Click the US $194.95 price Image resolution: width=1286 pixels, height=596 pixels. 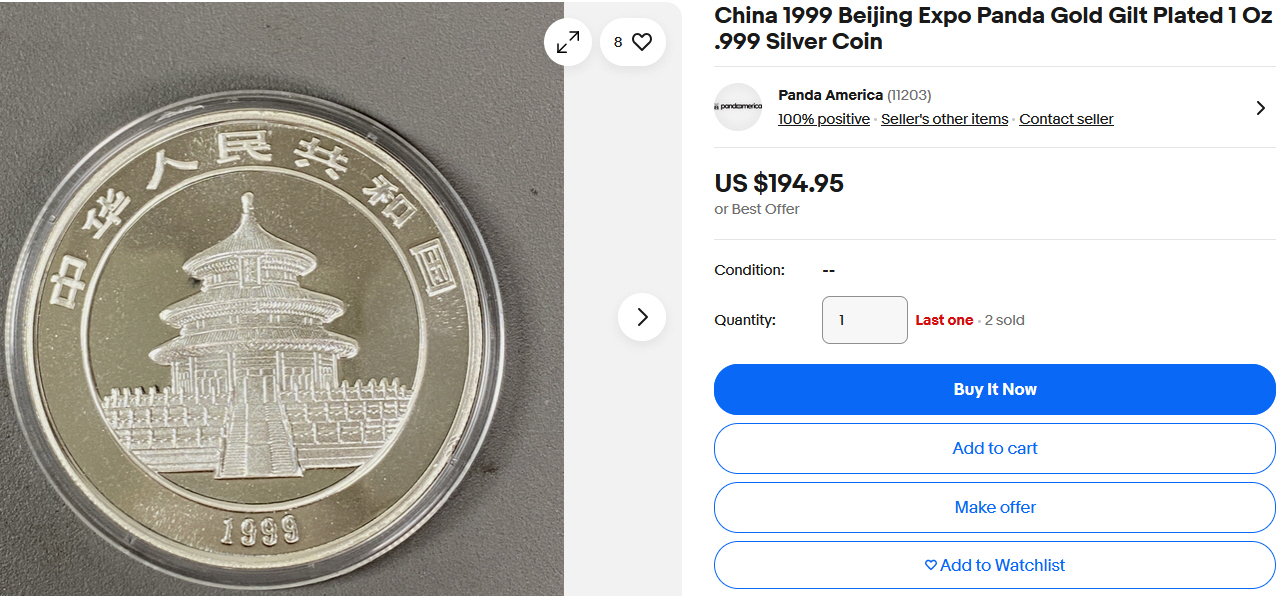[779, 184]
